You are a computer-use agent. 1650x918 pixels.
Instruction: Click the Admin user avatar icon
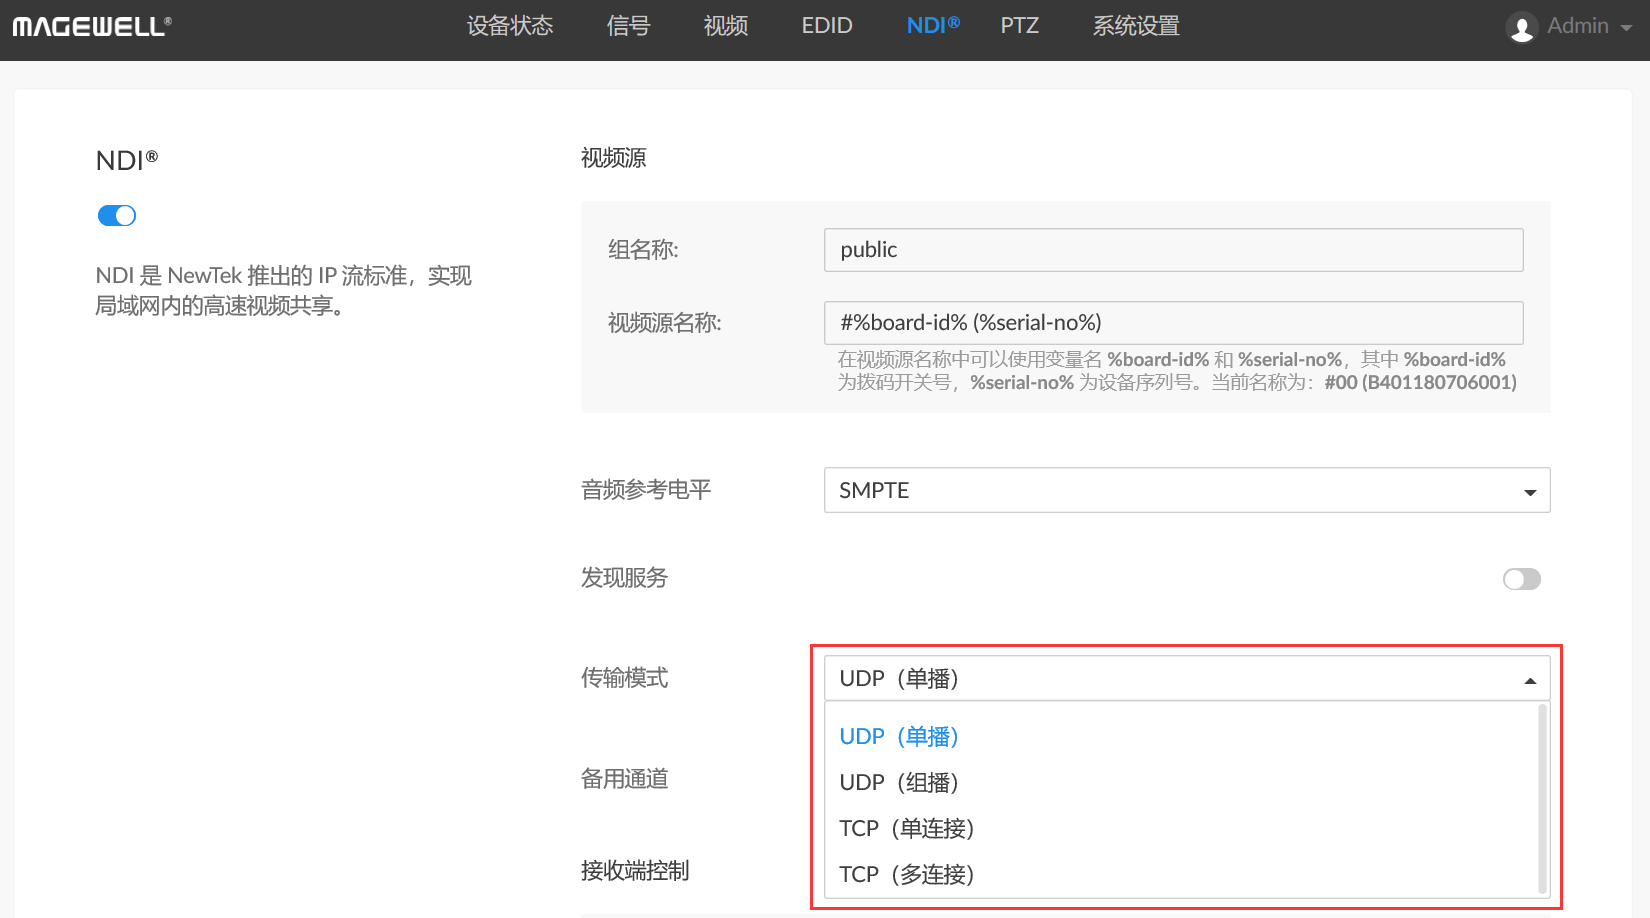pyautogui.click(x=1521, y=27)
